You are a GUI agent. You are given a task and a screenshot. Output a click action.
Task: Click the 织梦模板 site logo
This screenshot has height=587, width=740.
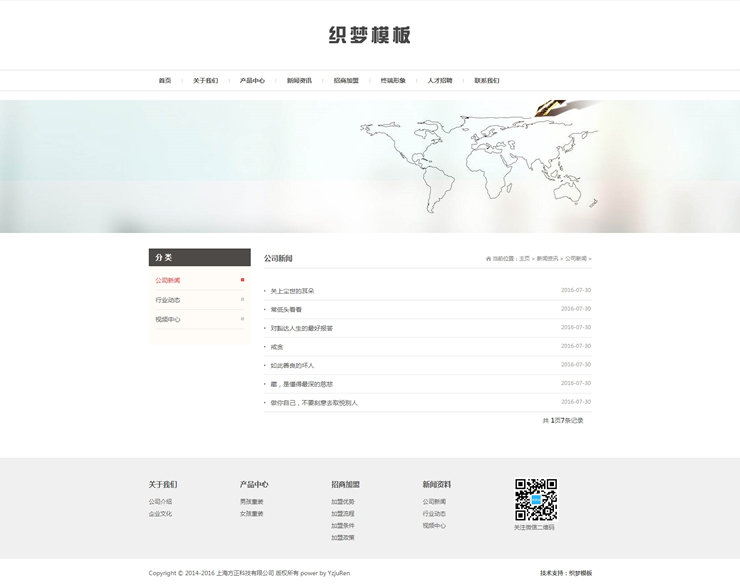[x=369, y=35]
